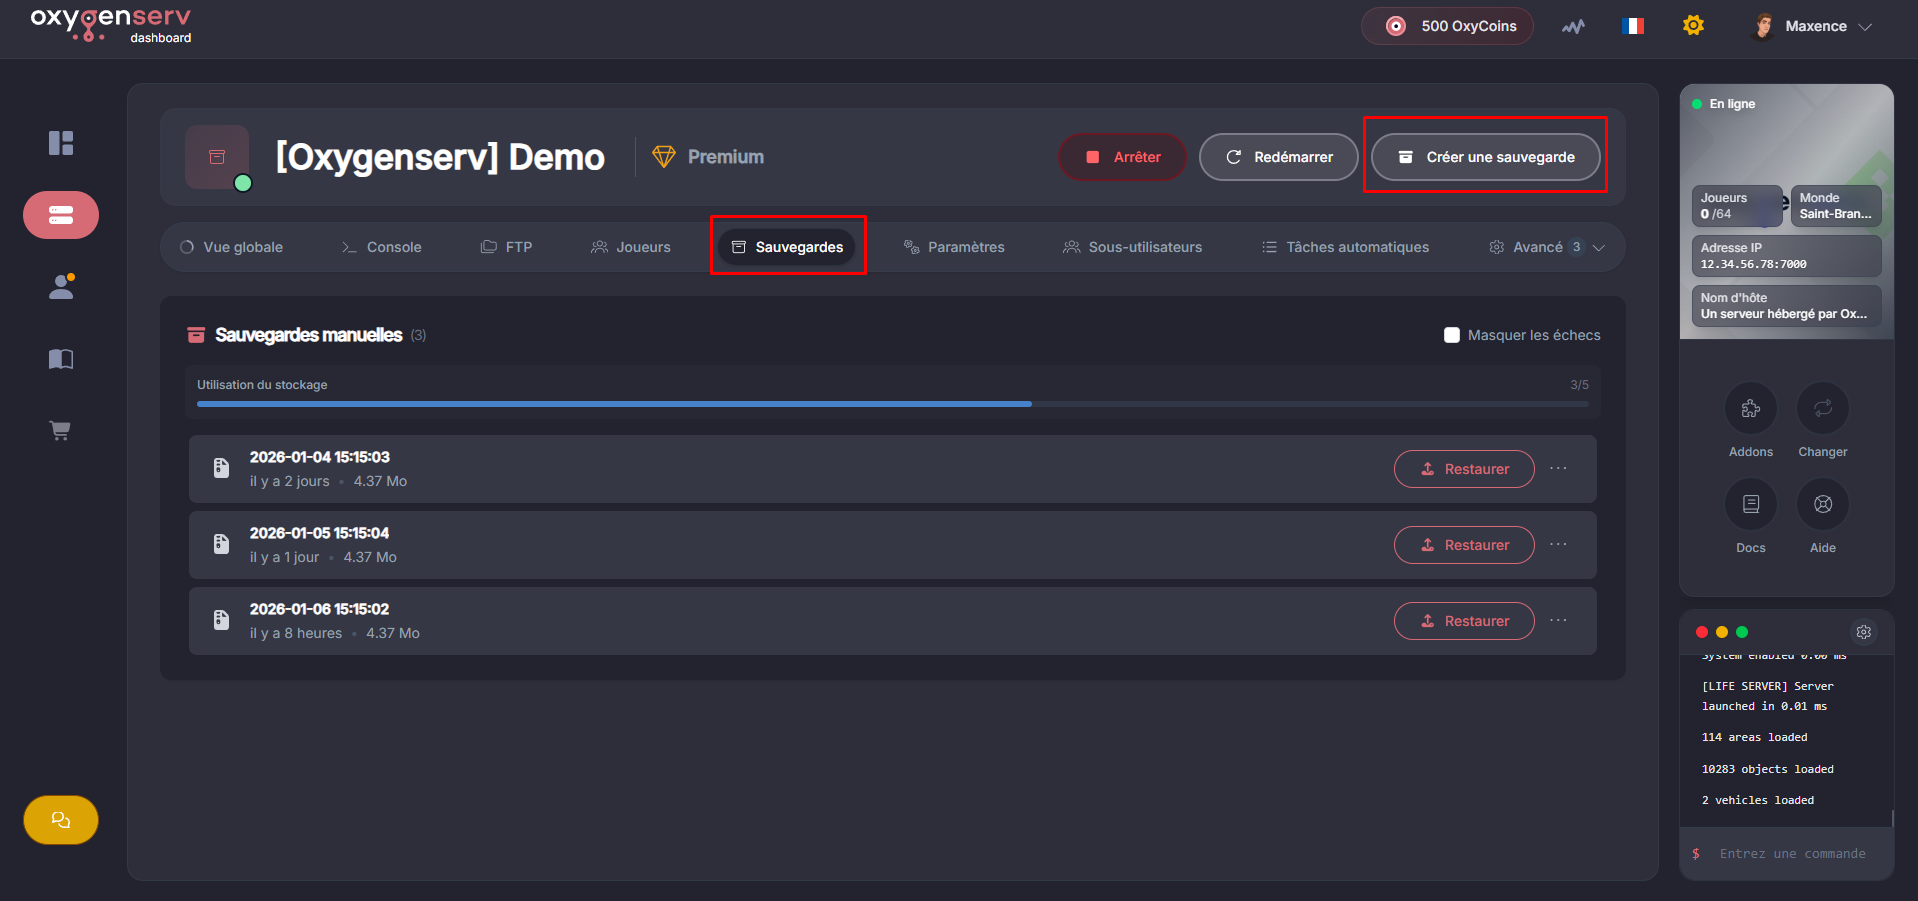The width and height of the screenshot is (1918, 901).
Task: Click the mini console settings gear
Action: coord(1863,632)
